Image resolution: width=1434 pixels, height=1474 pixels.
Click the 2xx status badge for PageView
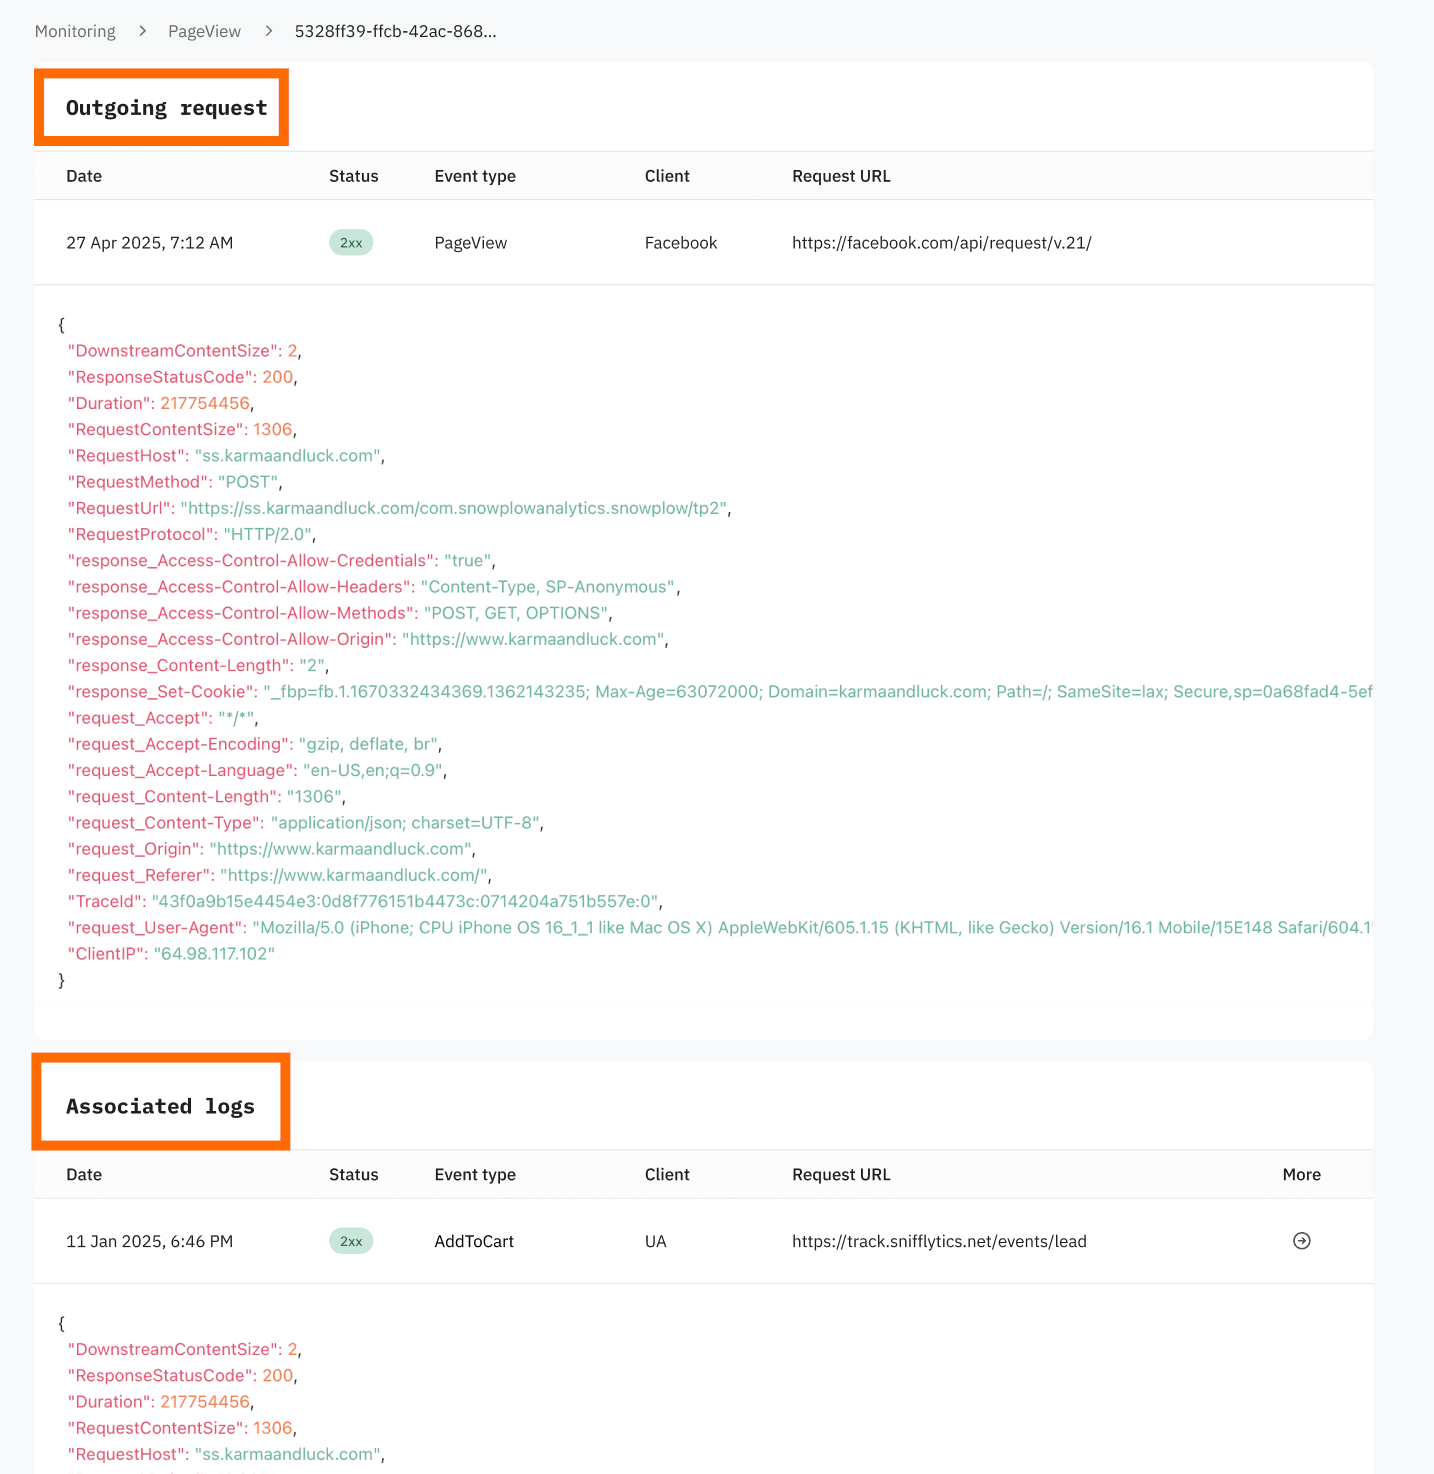click(351, 243)
